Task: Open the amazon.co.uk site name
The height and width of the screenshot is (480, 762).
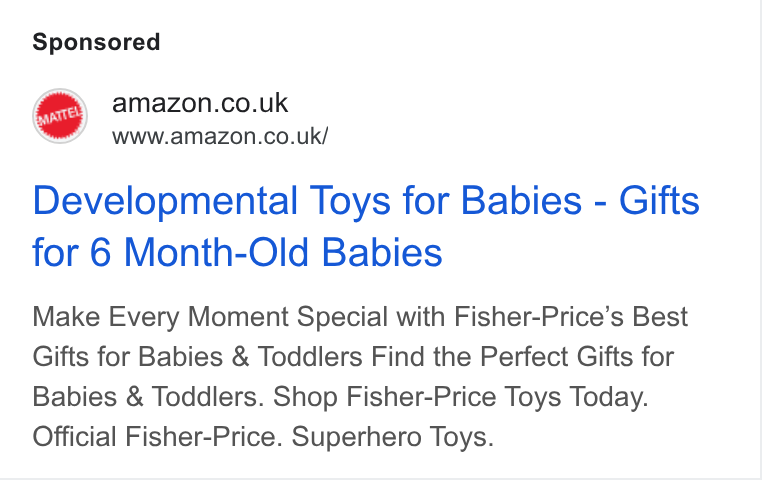Action: [x=200, y=103]
